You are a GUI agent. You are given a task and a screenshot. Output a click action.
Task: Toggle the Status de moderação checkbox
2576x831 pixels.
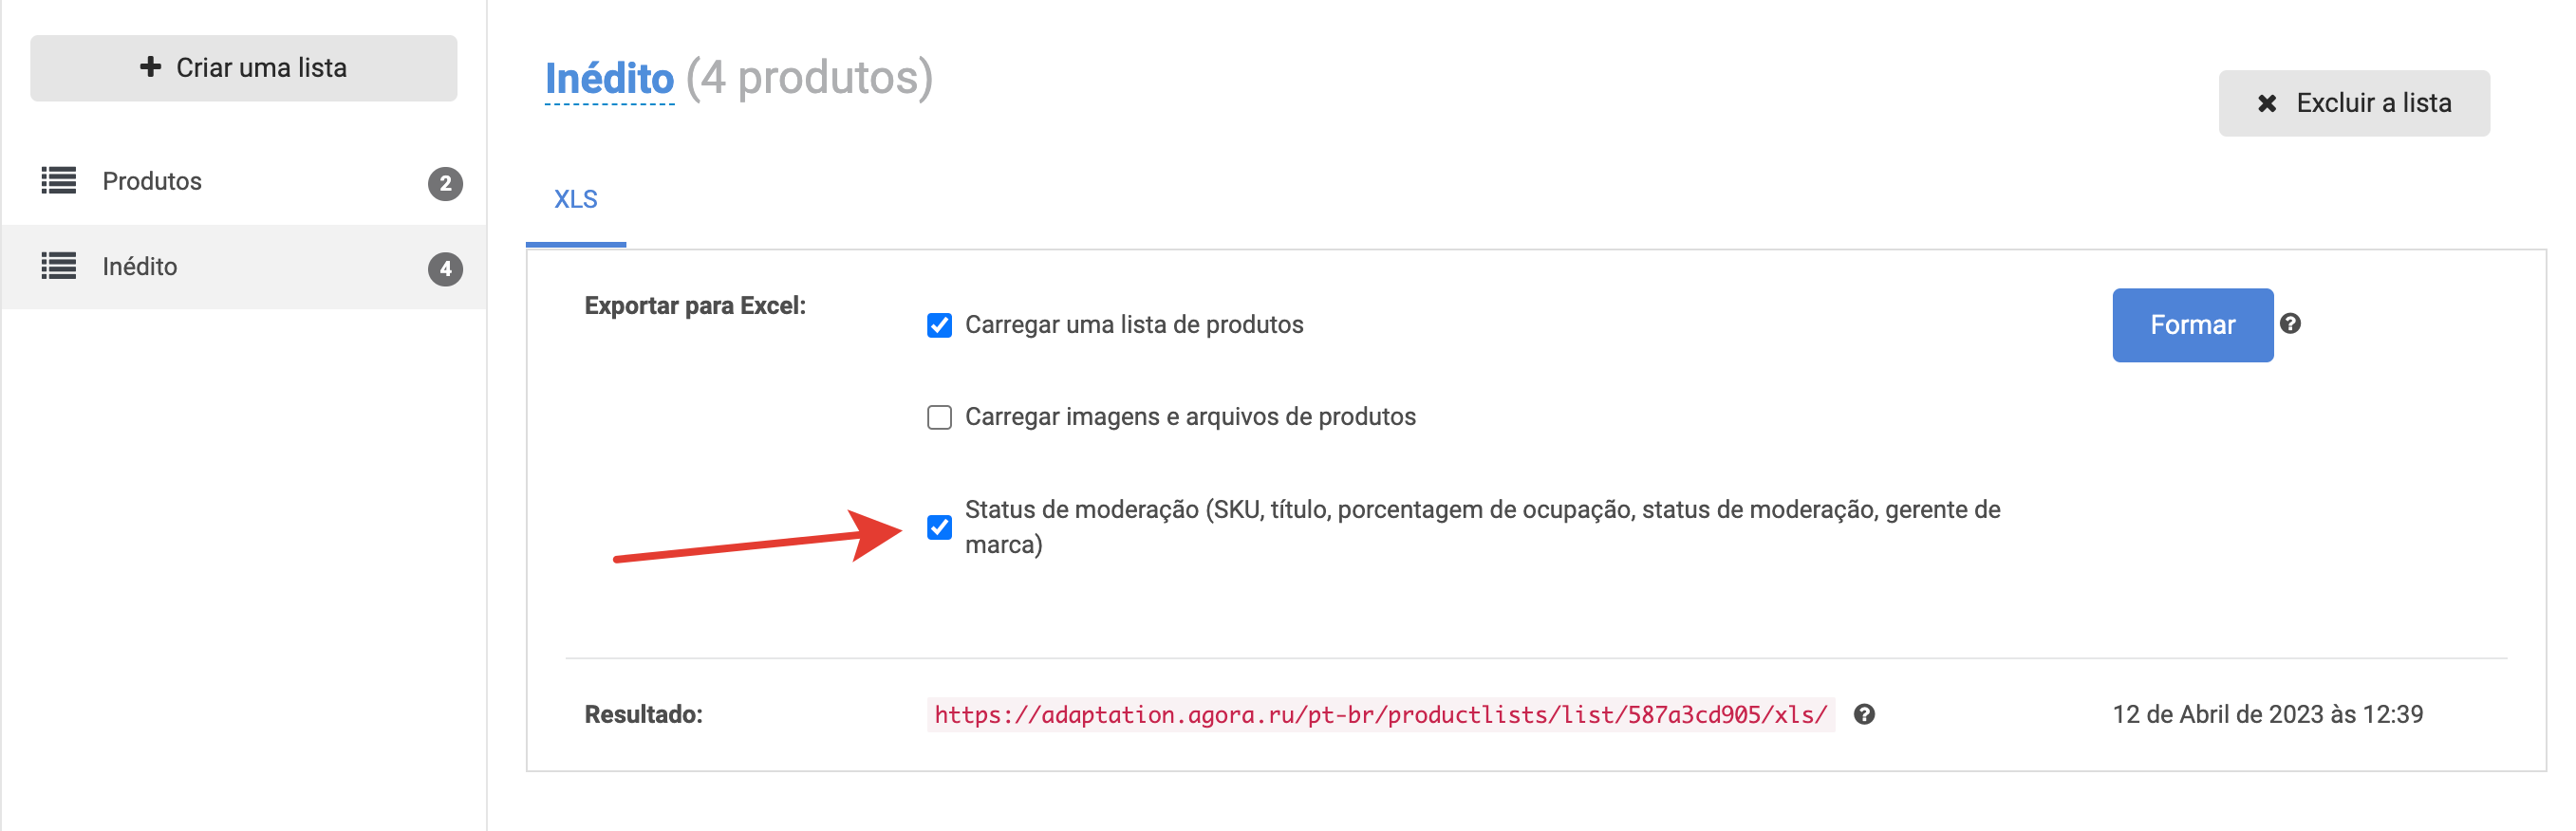tap(939, 527)
